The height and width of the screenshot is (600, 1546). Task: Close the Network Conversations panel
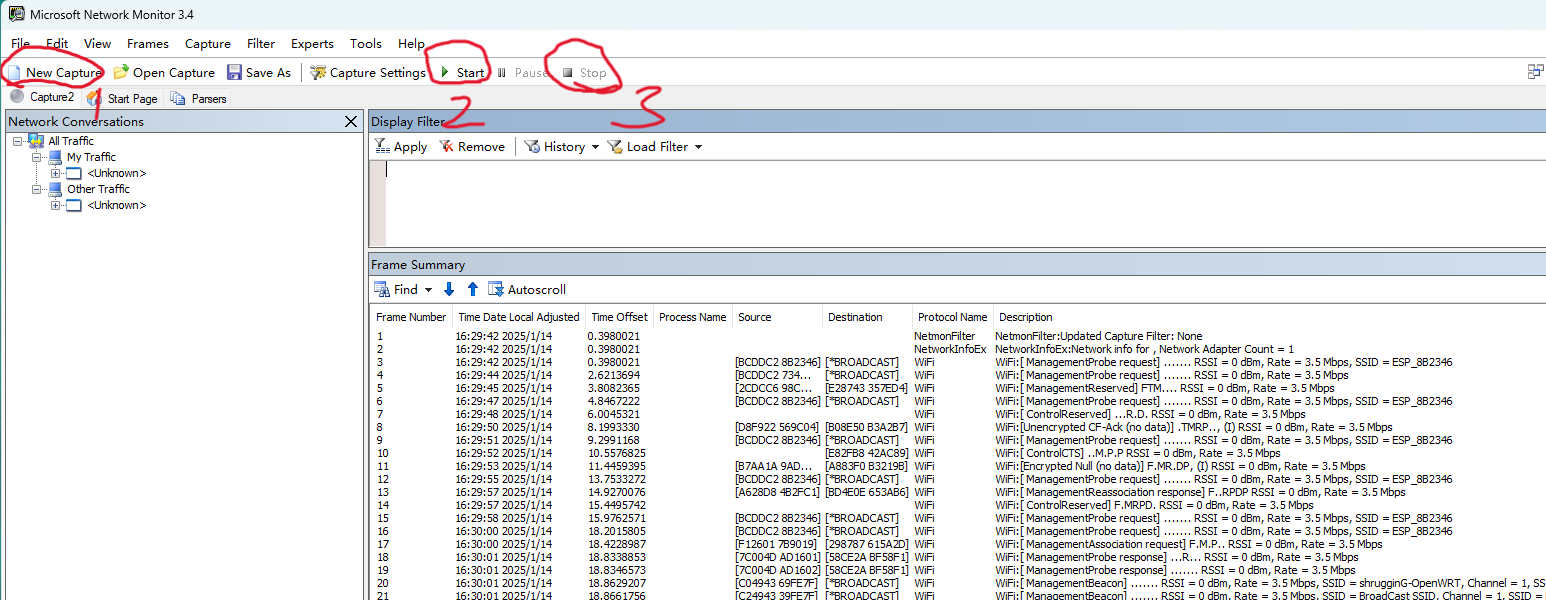(x=351, y=121)
